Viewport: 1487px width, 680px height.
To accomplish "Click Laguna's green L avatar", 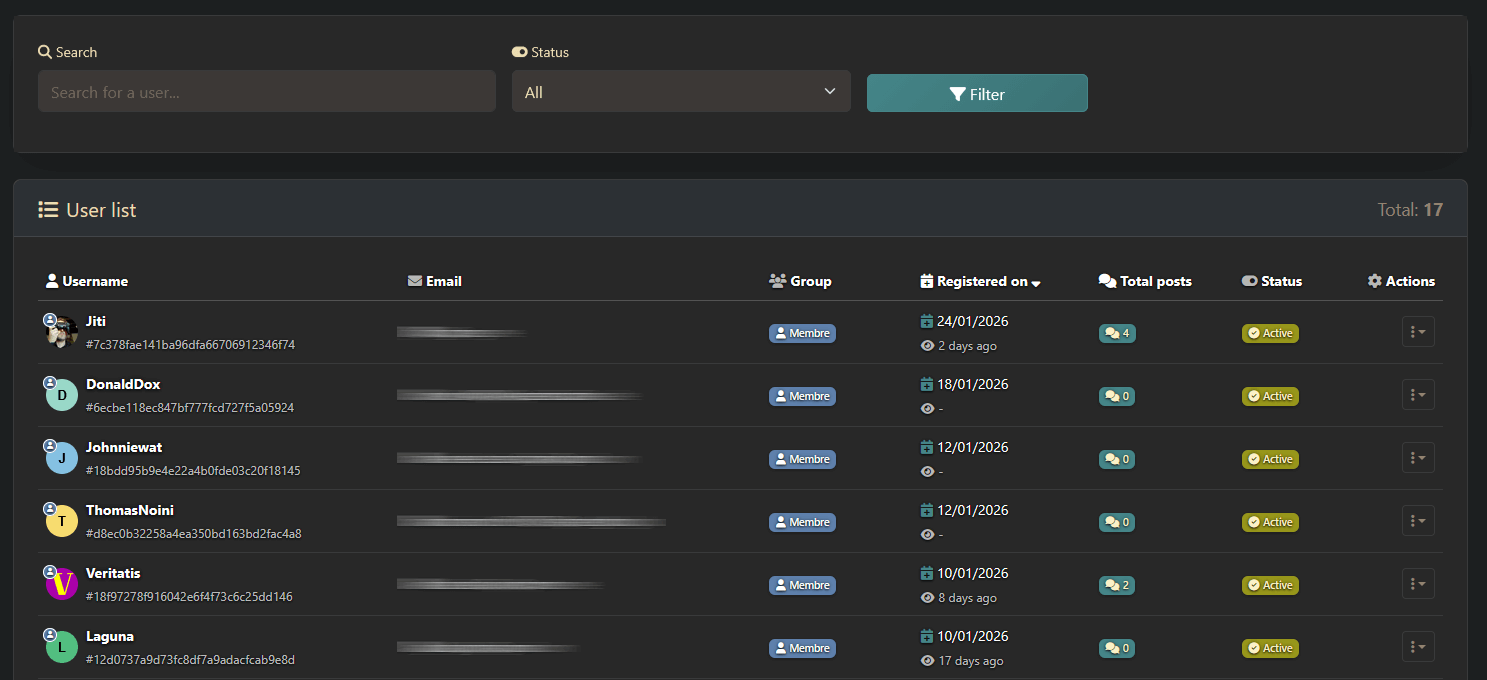I will pyautogui.click(x=62, y=647).
